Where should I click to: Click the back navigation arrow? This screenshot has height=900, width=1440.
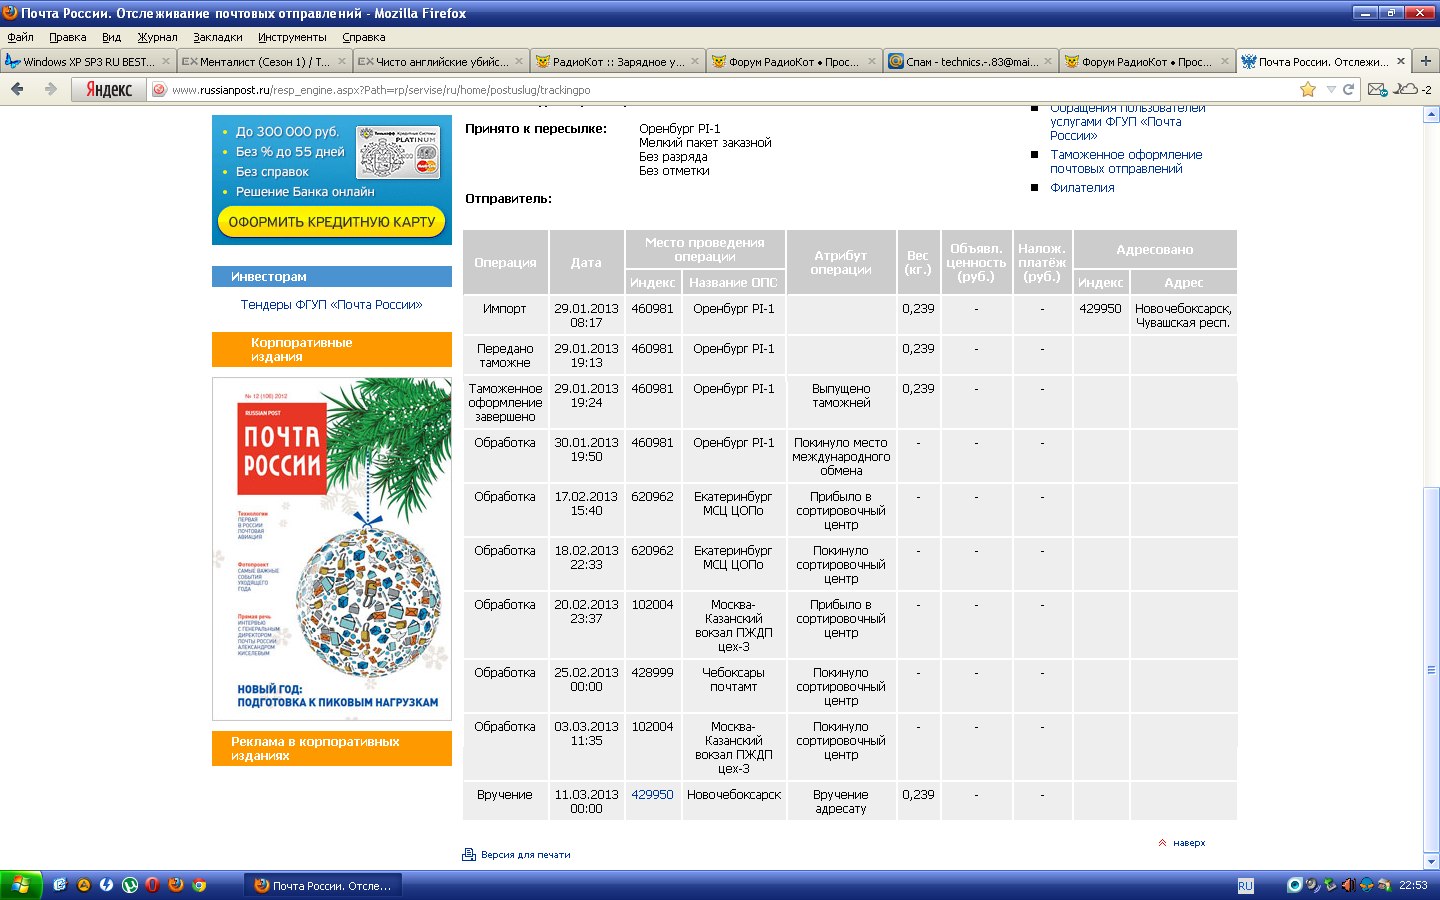tap(17, 89)
